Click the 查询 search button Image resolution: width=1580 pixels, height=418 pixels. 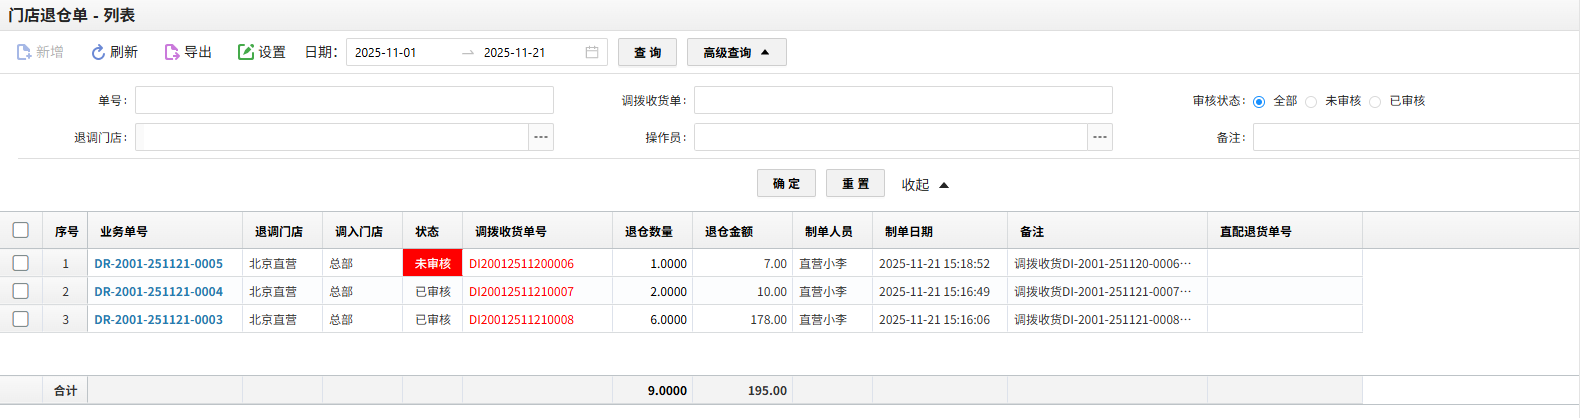click(x=647, y=52)
